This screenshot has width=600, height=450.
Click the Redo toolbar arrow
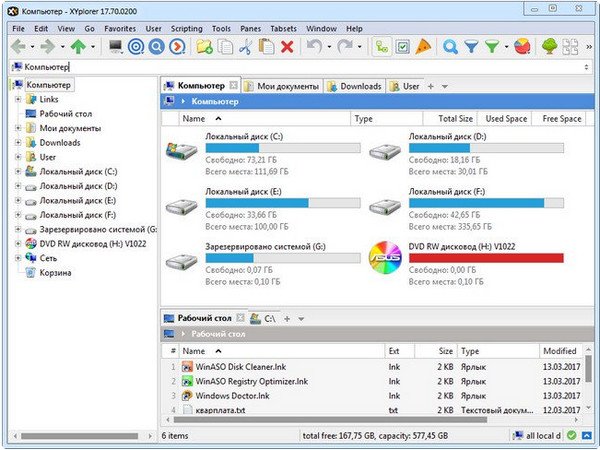click(345, 47)
